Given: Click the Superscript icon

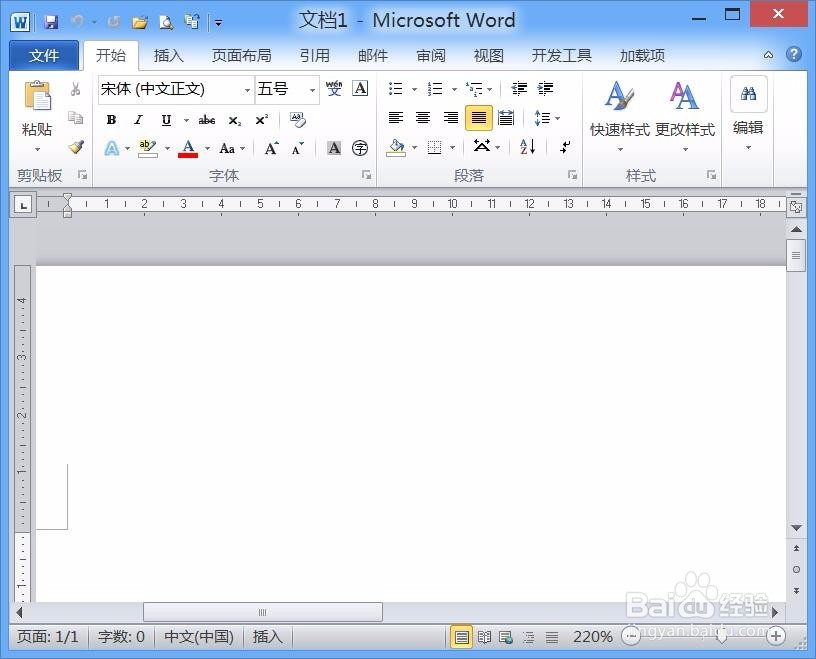Looking at the screenshot, I should (261, 119).
